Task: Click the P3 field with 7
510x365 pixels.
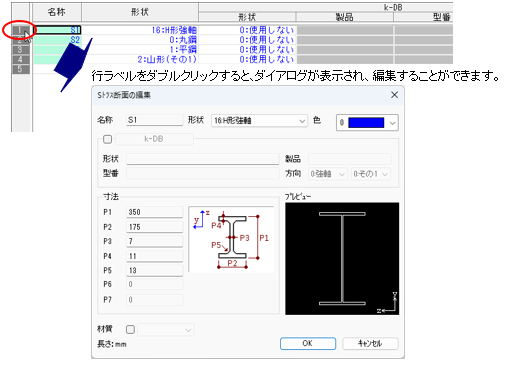Action: tap(155, 241)
